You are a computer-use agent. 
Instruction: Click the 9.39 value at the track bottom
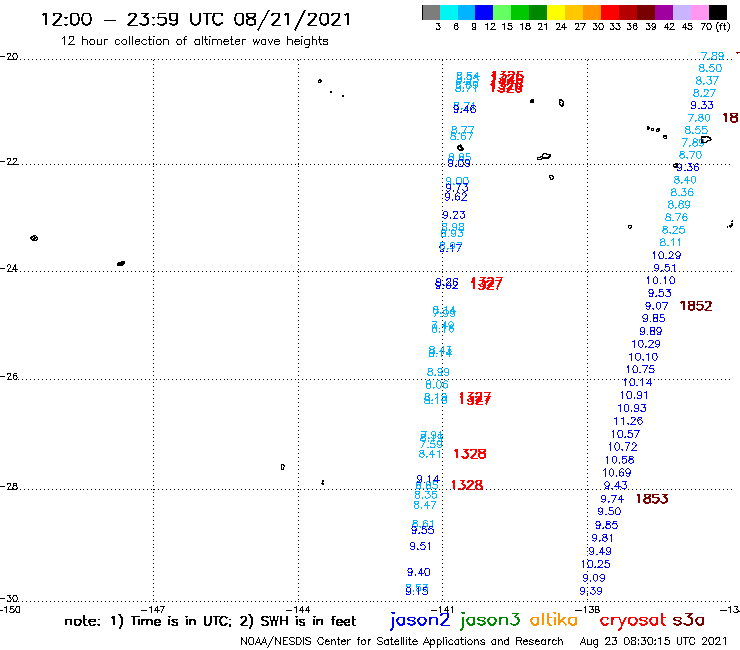click(x=591, y=591)
